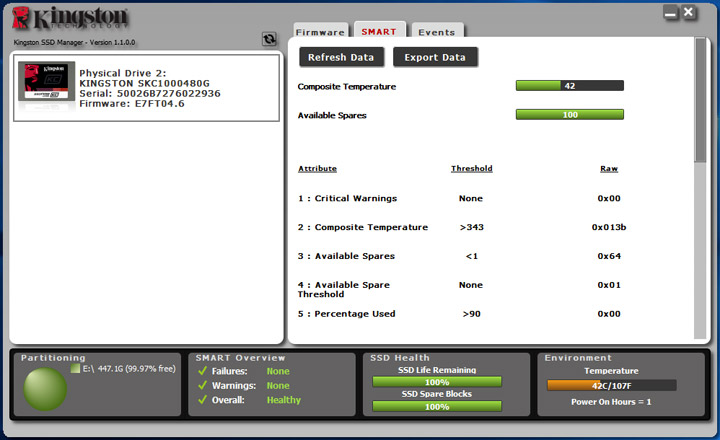
Task: Click the Composite Temperature progress bar
Action: click(x=570, y=86)
